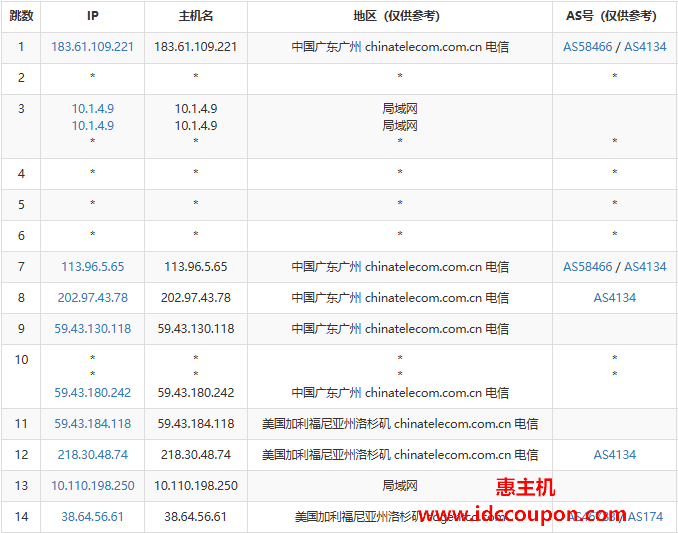Click IP address 10.110.198.250
Viewport: 678px width, 533px height.
[92, 486]
